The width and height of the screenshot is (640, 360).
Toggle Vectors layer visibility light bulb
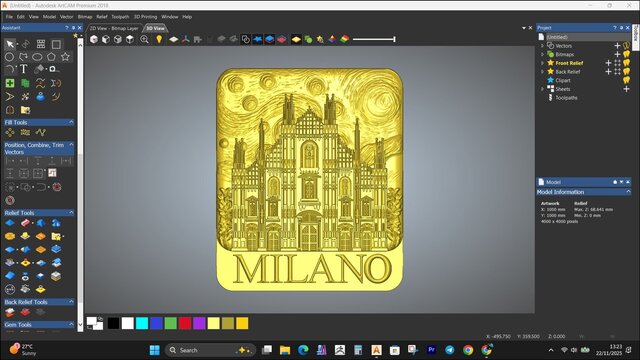point(627,46)
